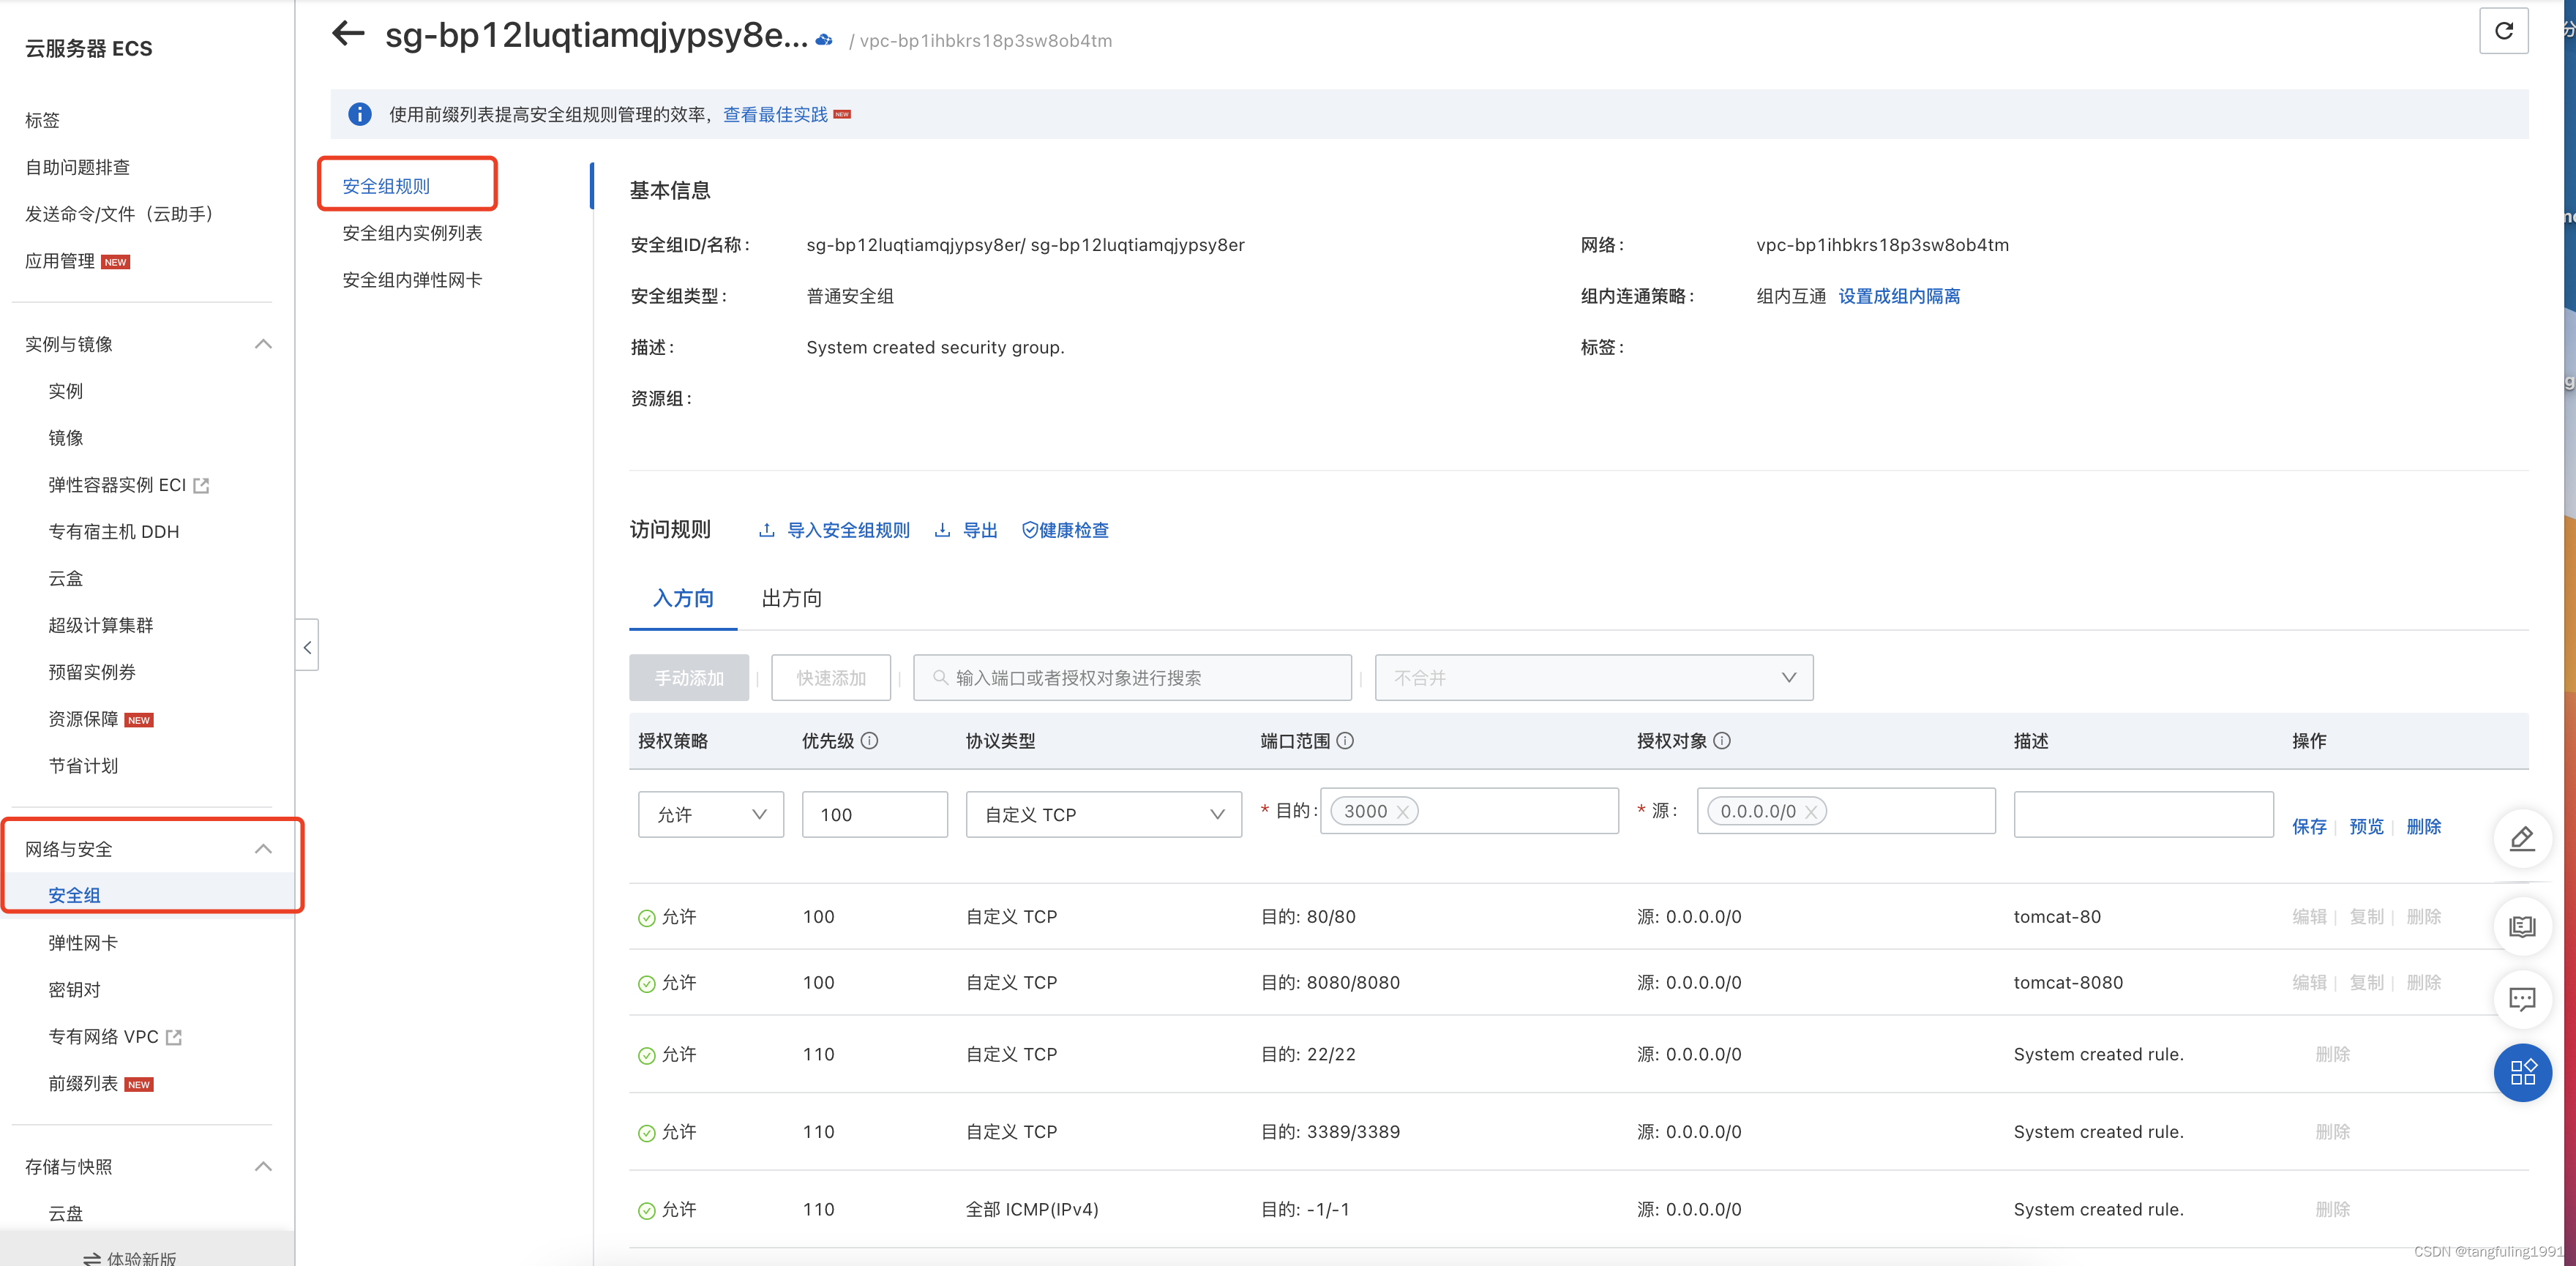The height and width of the screenshot is (1266, 2576).
Task: Open the 自定义 TCP protocol dropdown
Action: 1103,814
